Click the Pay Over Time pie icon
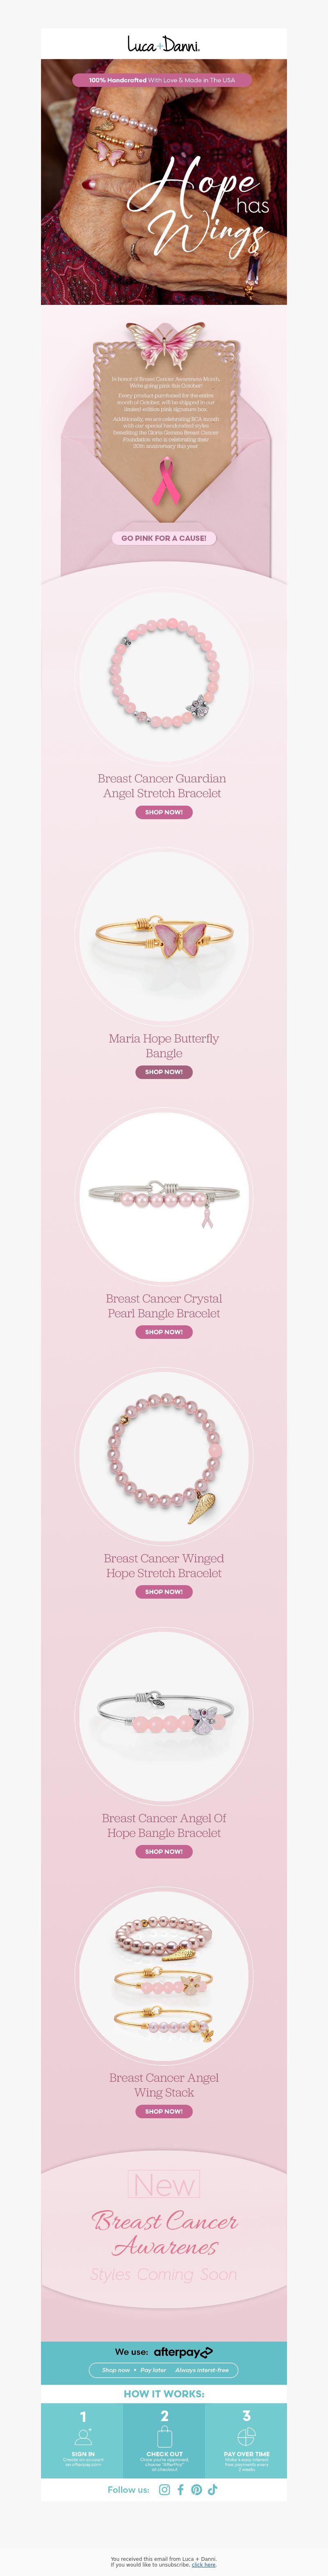 point(246,2437)
